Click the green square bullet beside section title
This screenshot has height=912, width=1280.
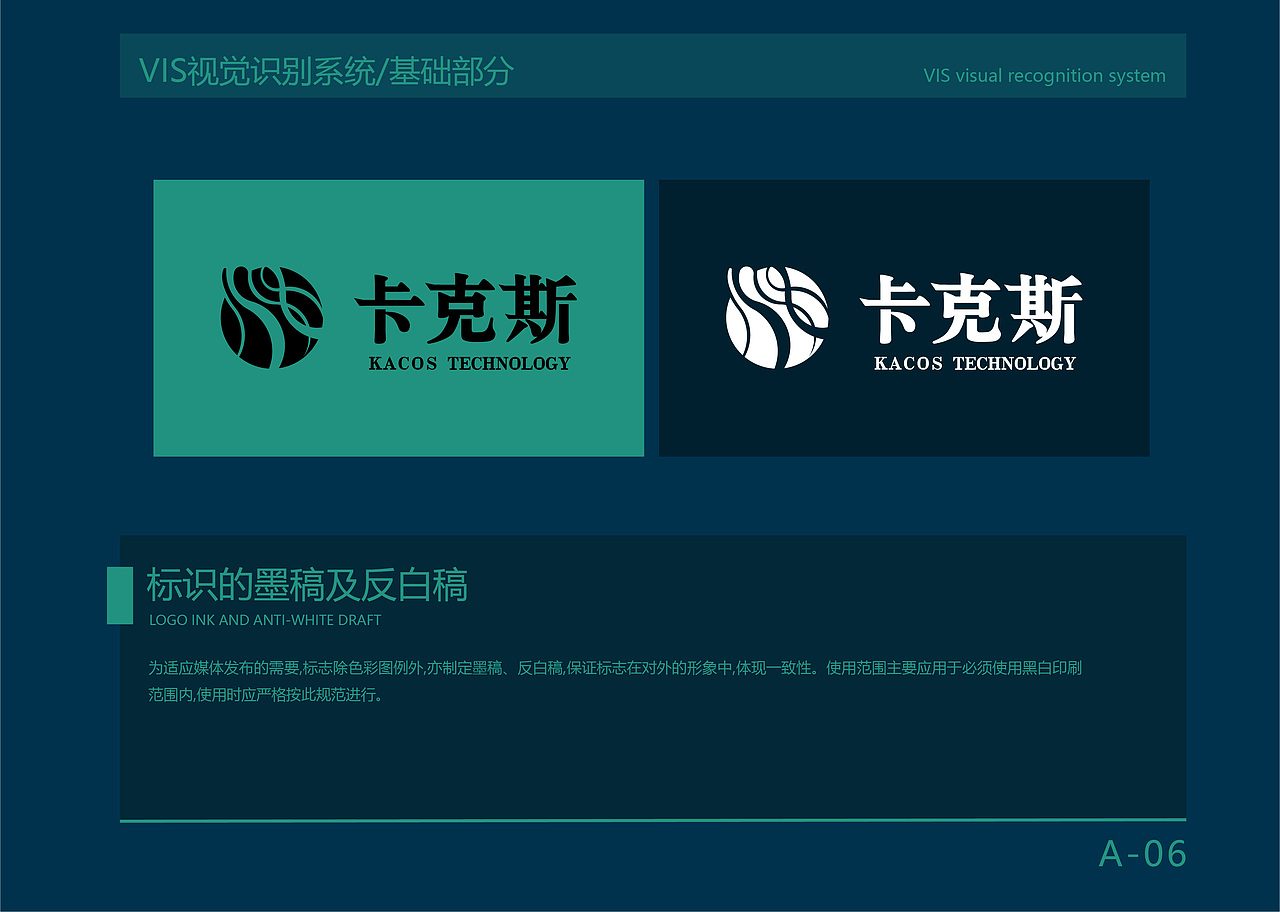tap(120, 593)
